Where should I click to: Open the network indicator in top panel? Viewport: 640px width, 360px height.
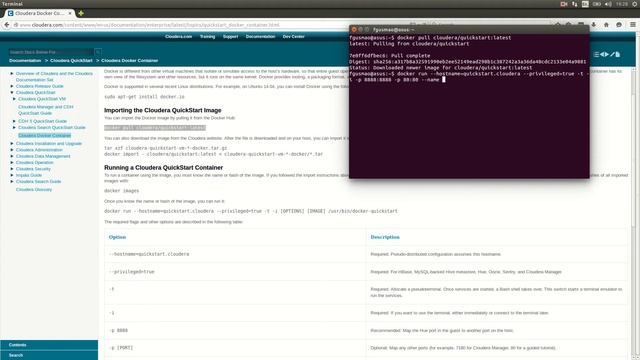575,4
